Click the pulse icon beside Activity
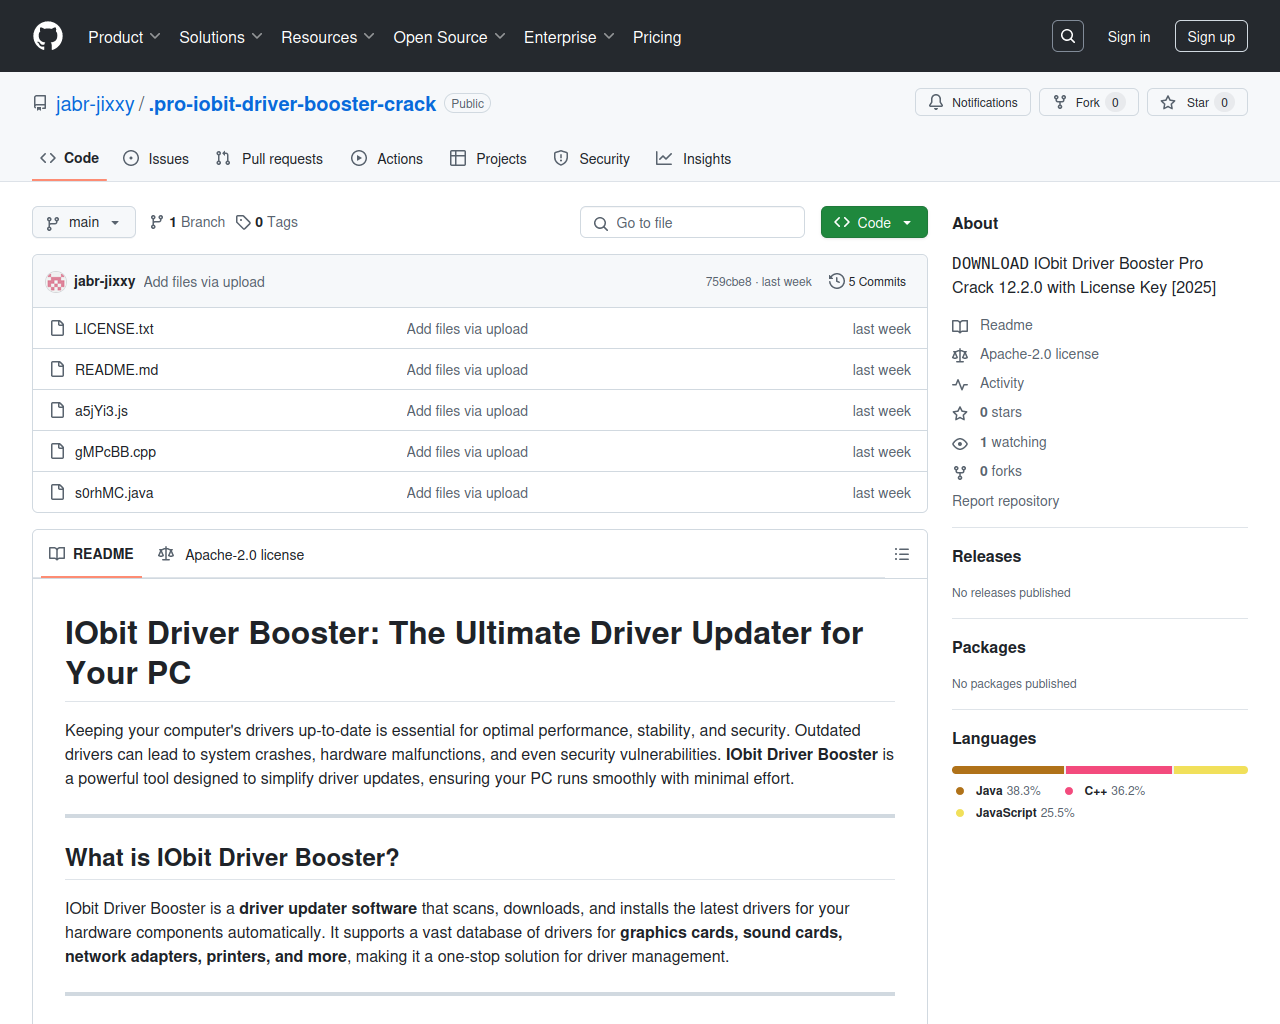 pos(960,384)
